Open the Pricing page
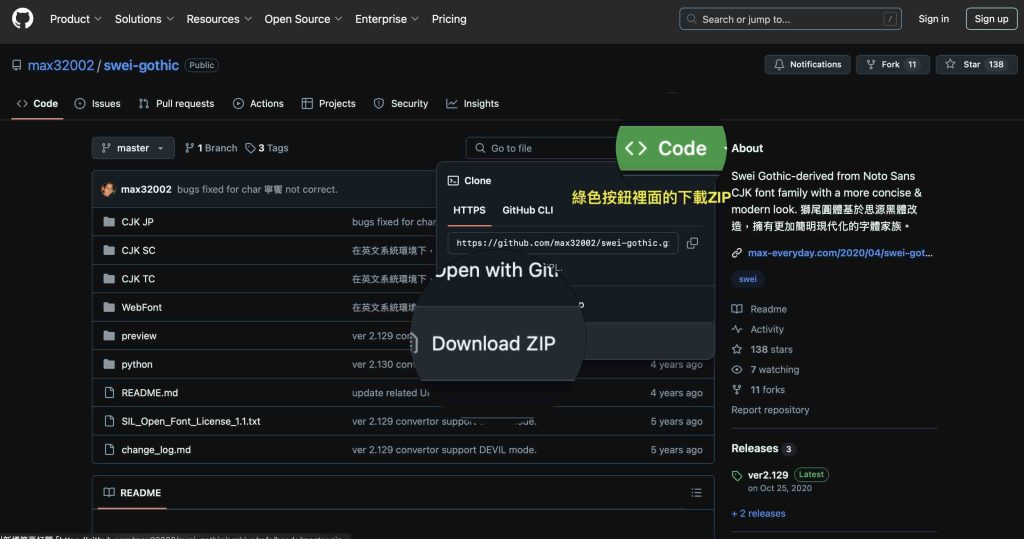1024x539 pixels. 449,19
